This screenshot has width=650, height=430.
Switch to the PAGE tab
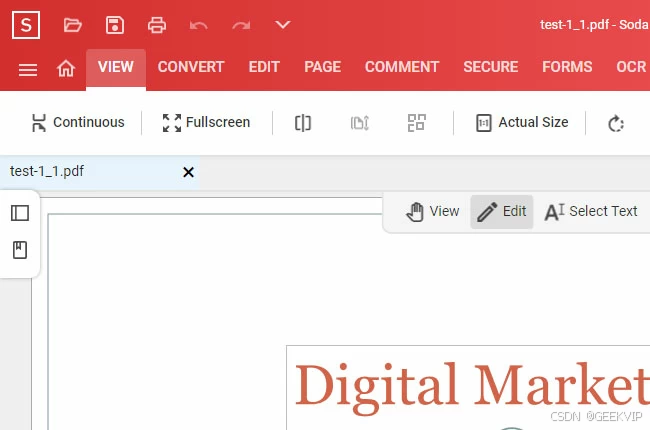(323, 67)
